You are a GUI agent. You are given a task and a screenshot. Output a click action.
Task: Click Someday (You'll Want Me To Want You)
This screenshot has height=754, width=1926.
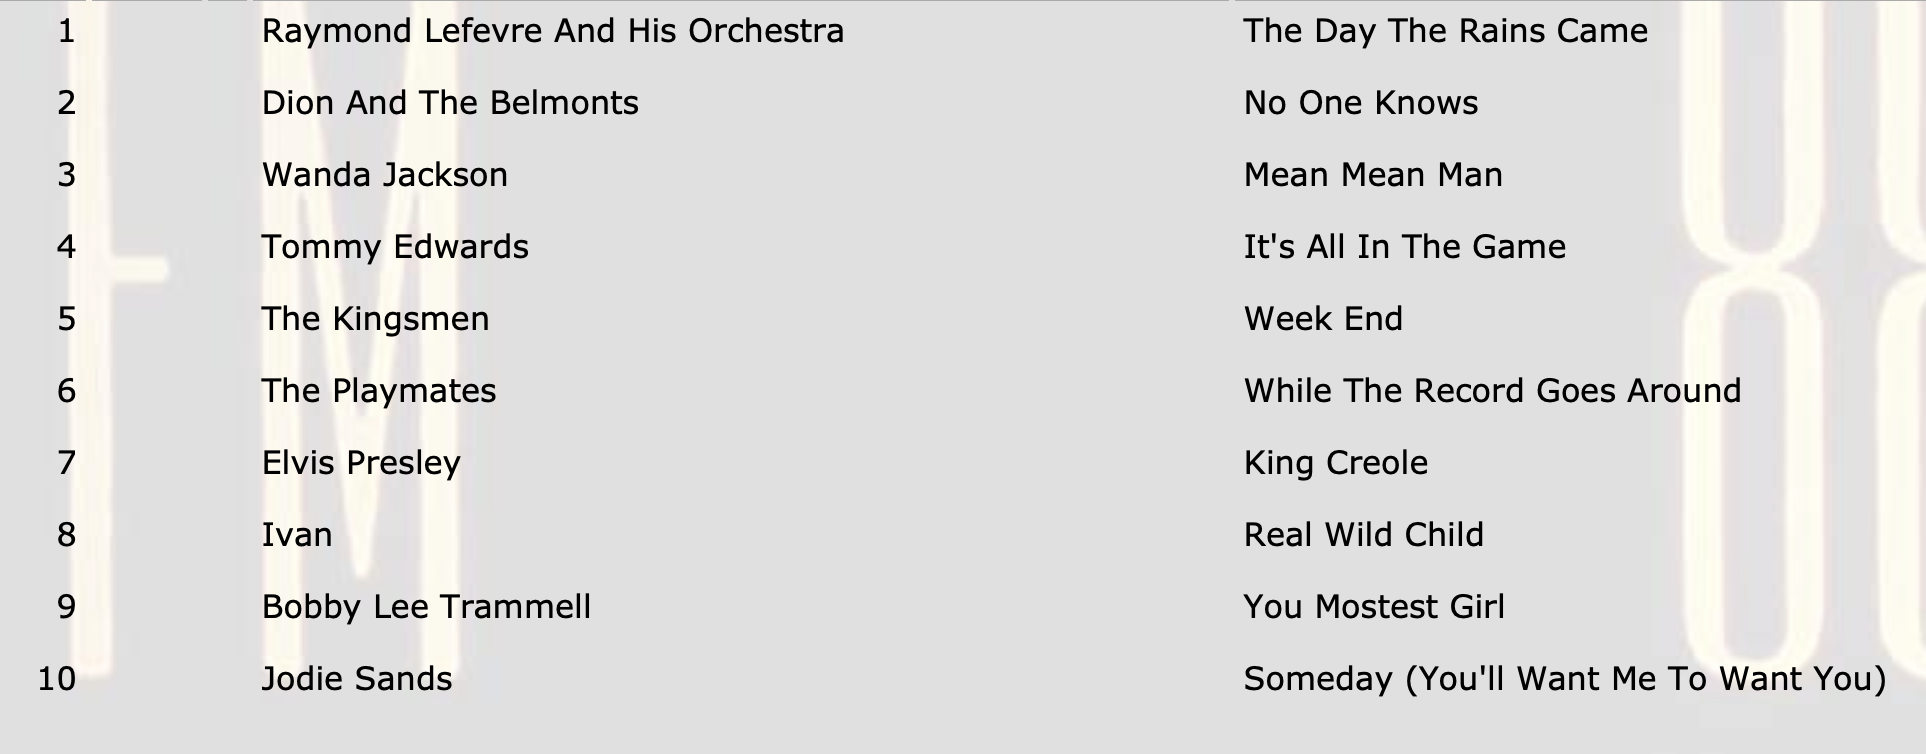1565,680
